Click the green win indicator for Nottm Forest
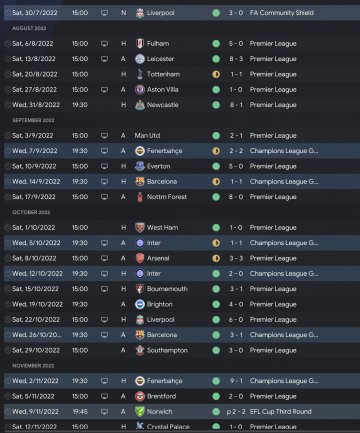This screenshot has width=360, height=433. pyautogui.click(x=216, y=197)
